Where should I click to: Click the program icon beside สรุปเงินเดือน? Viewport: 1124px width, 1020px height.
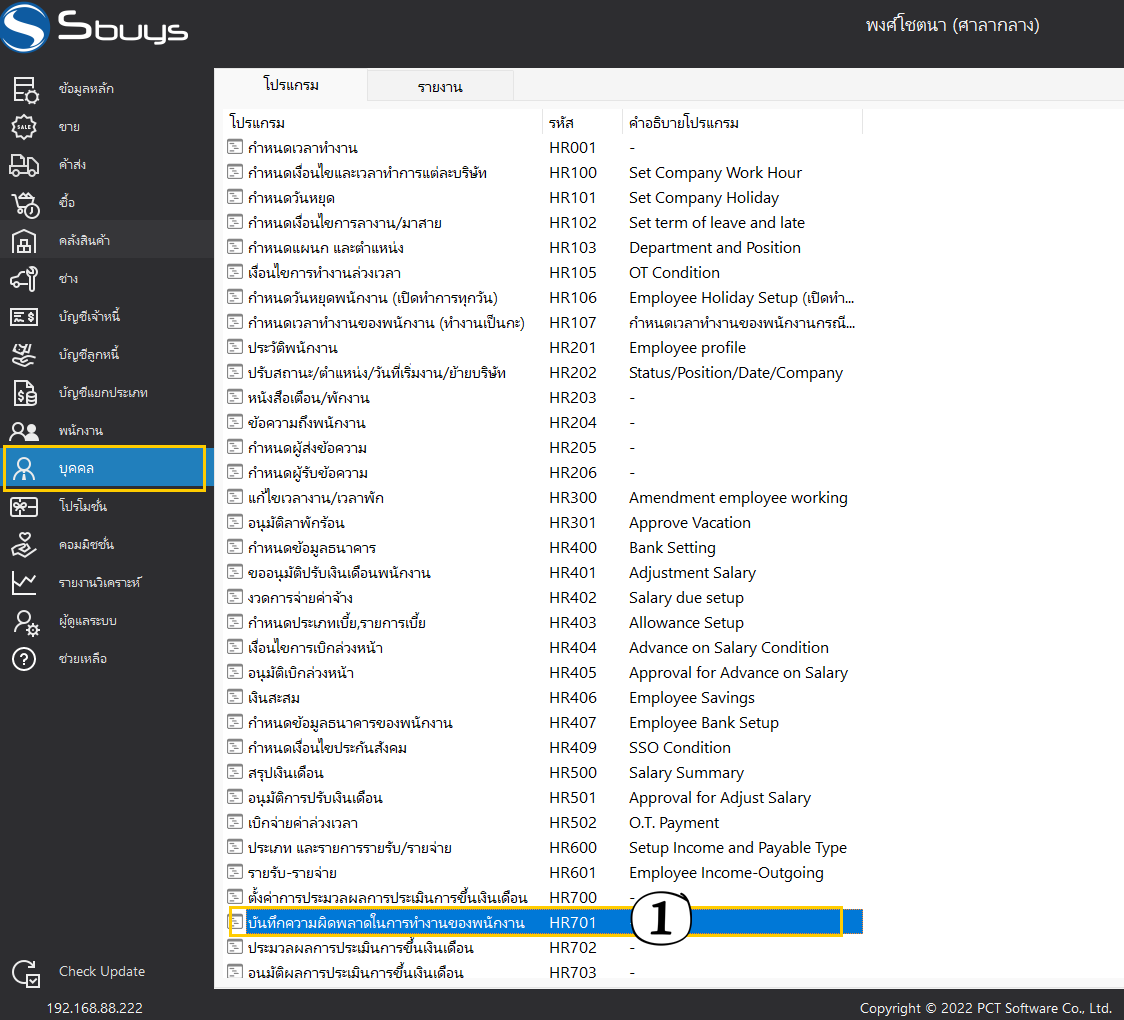234,772
